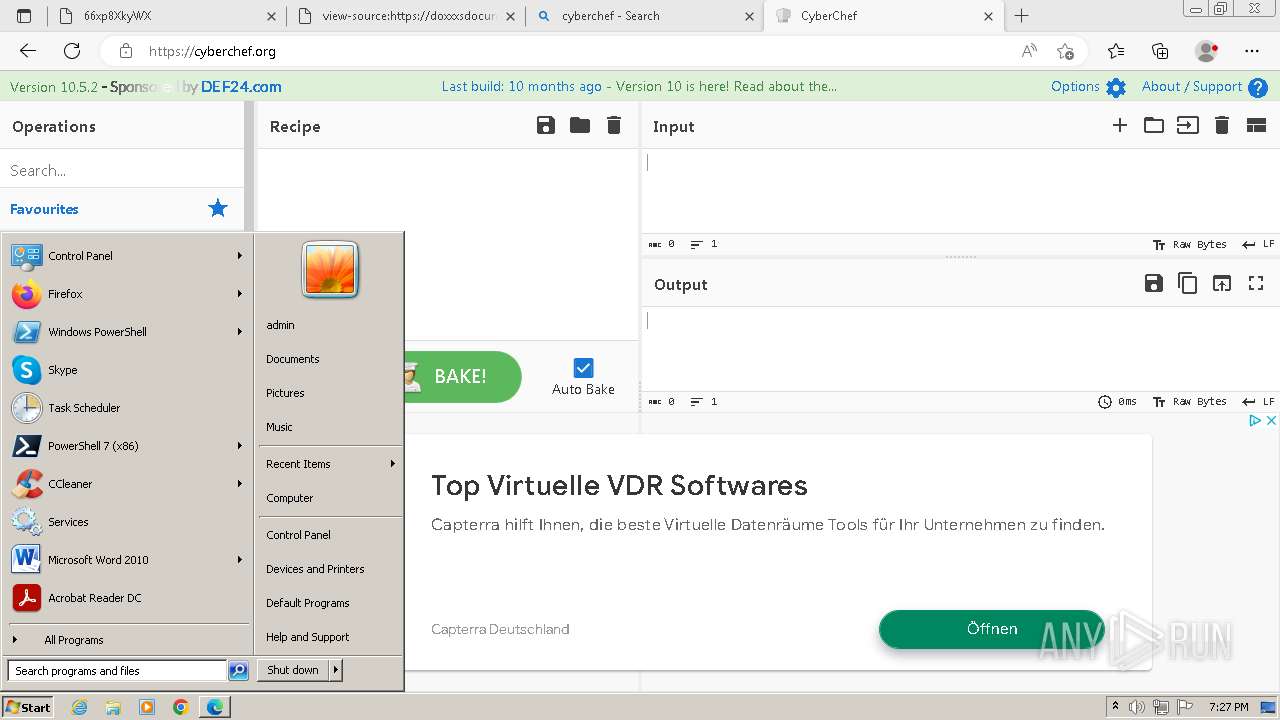Load a saved recipe via the folder icon
This screenshot has height=720, width=1280.
coord(580,125)
